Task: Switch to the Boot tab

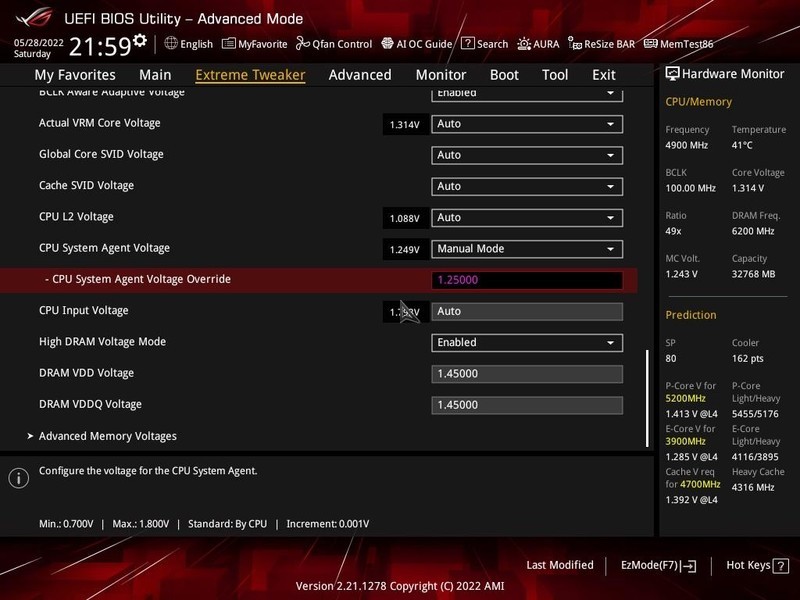Action: (x=504, y=74)
